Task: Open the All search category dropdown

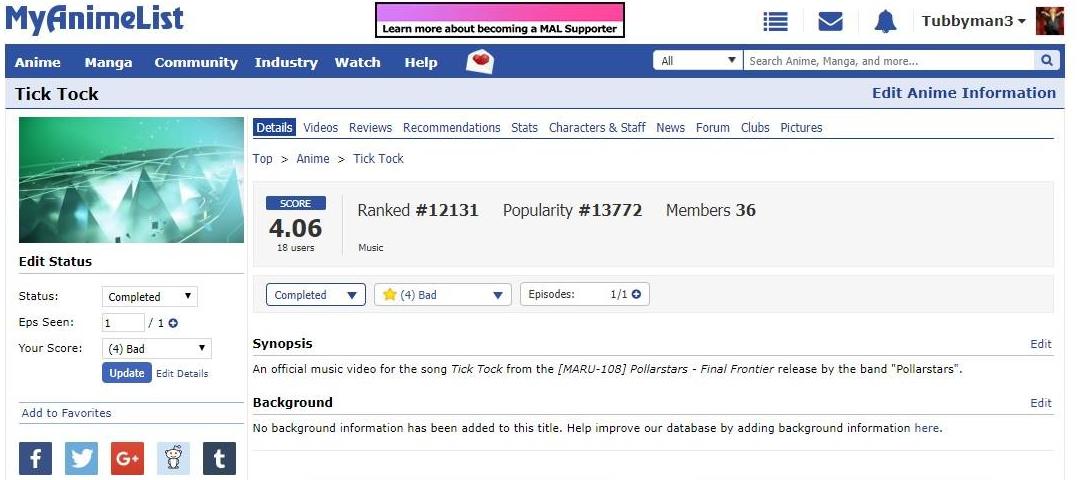Action: (x=697, y=61)
